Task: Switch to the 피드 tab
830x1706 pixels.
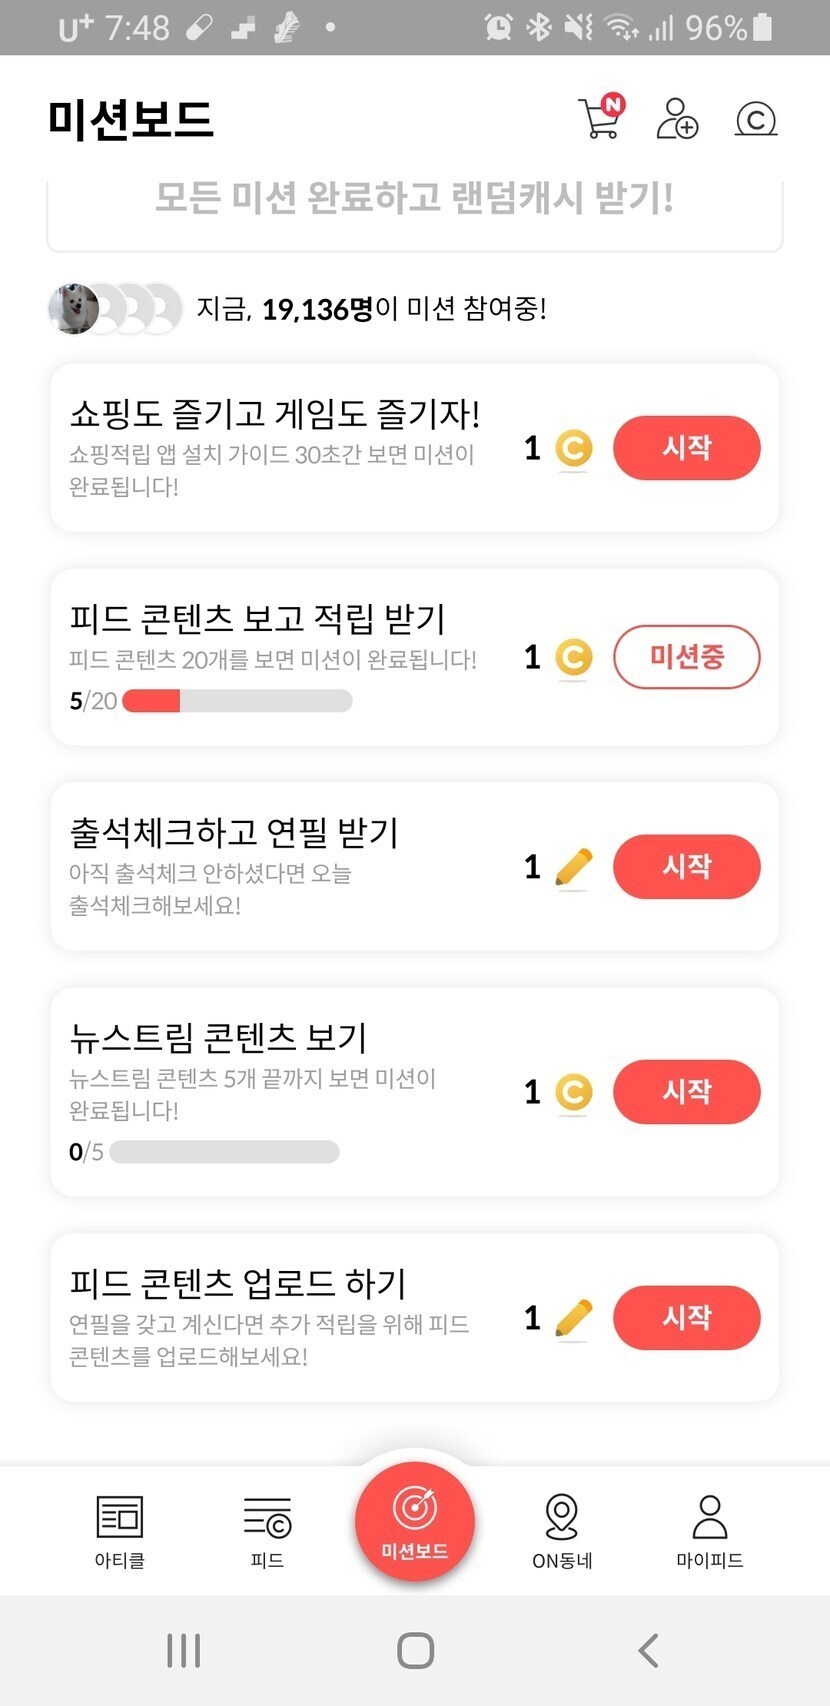Action: pyautogui.click(x=267, y=1531)
